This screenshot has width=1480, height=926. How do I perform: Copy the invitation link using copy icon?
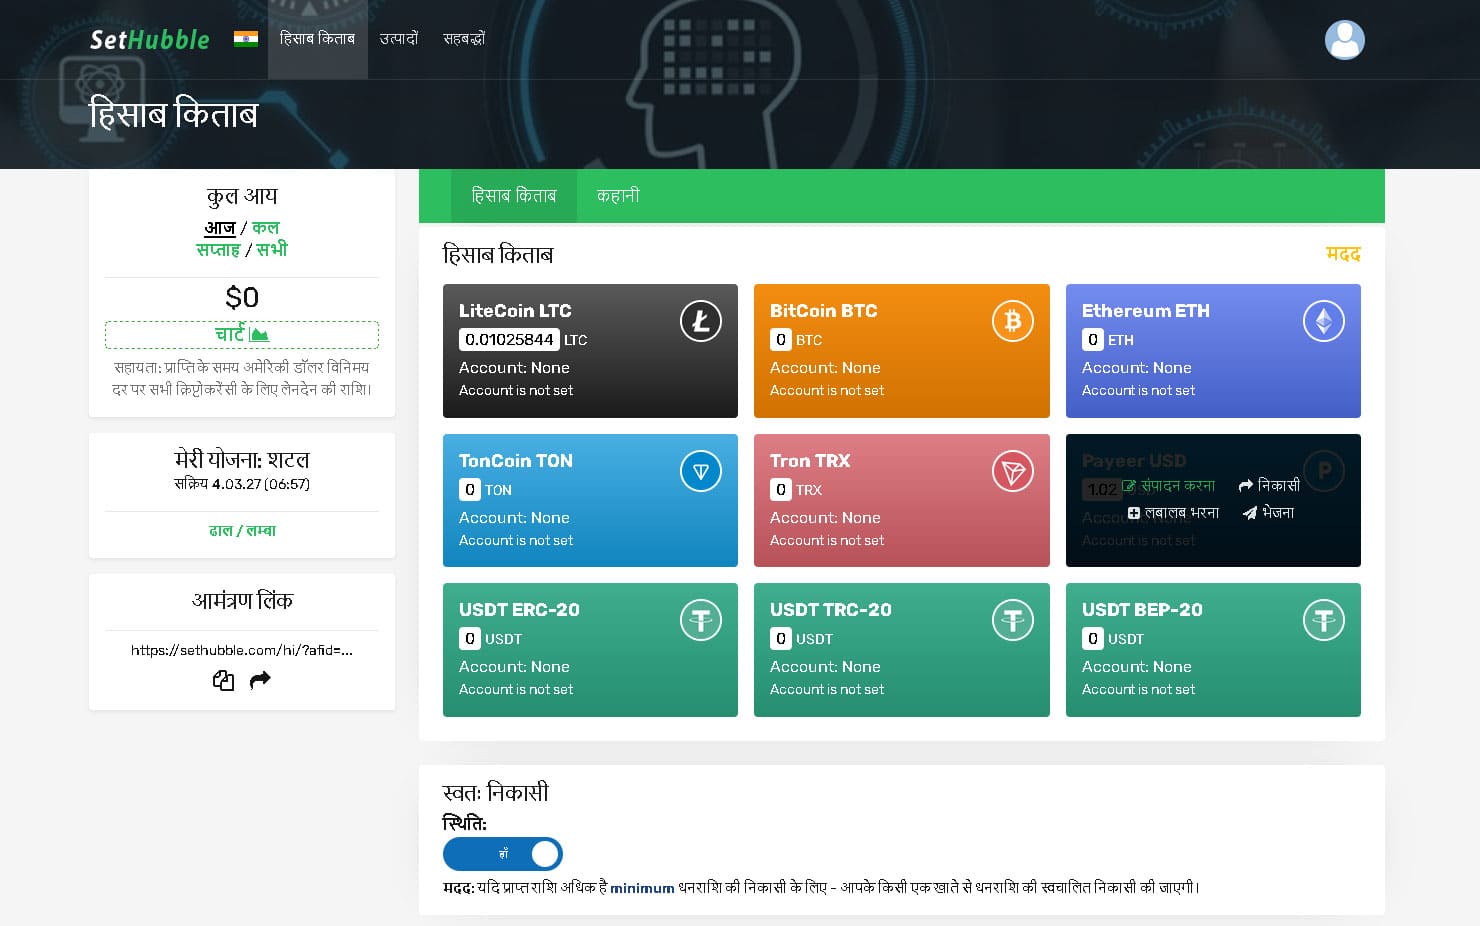[223, 681]
